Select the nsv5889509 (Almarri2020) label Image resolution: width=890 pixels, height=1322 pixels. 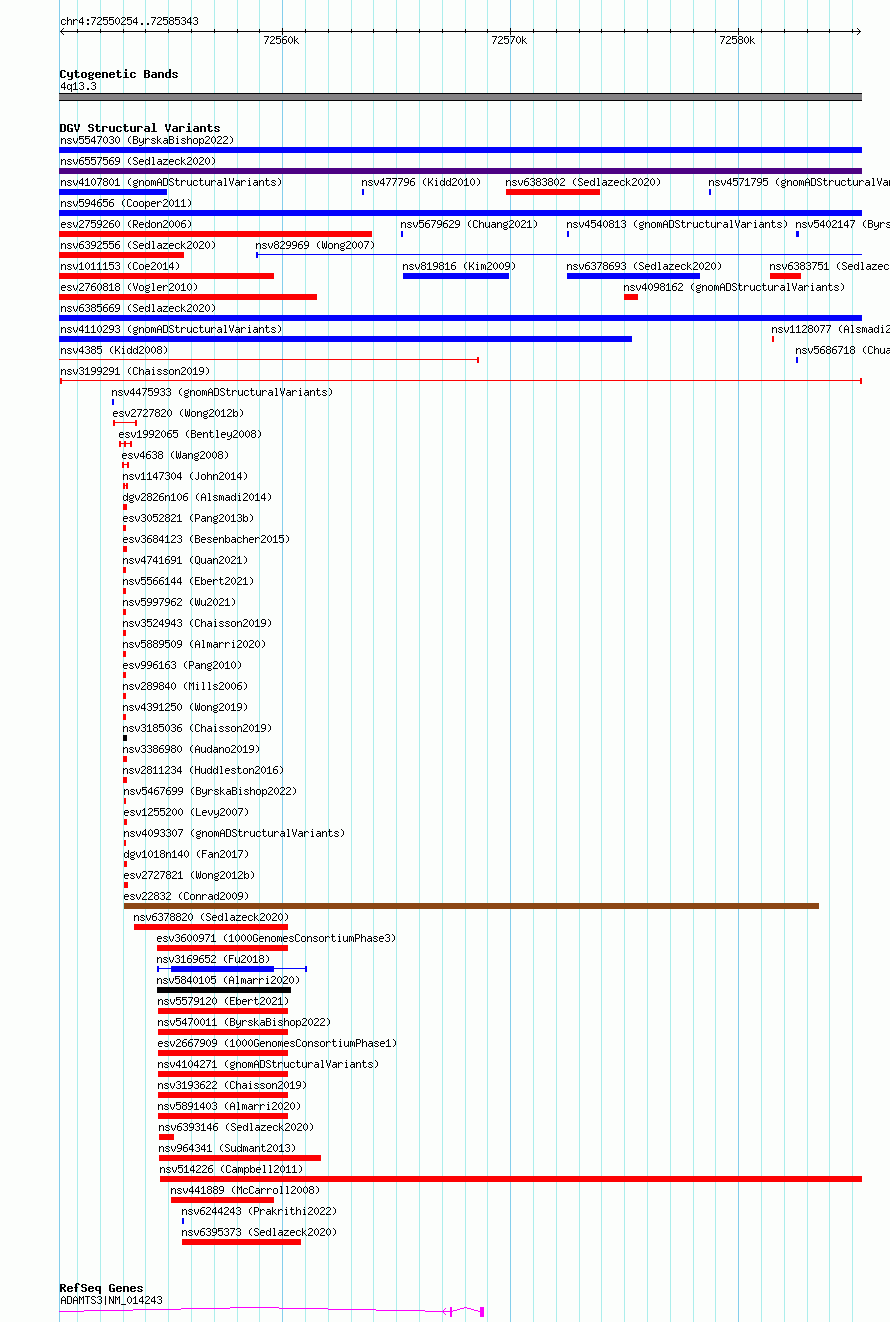(x=195, y=645)
